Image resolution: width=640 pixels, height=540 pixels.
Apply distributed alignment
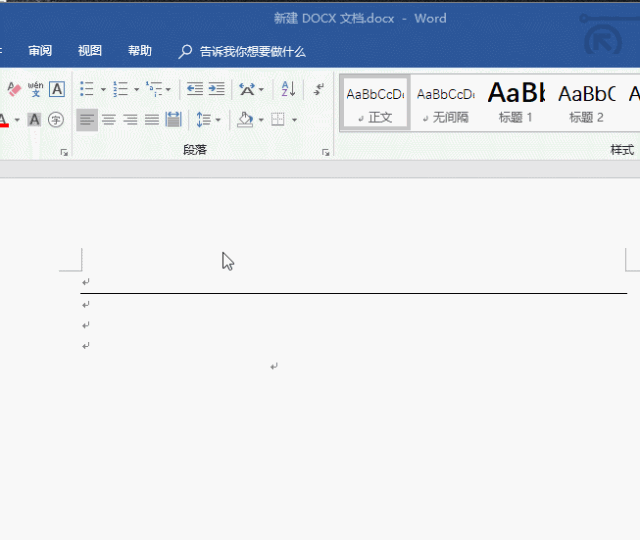tap(173, 120)
